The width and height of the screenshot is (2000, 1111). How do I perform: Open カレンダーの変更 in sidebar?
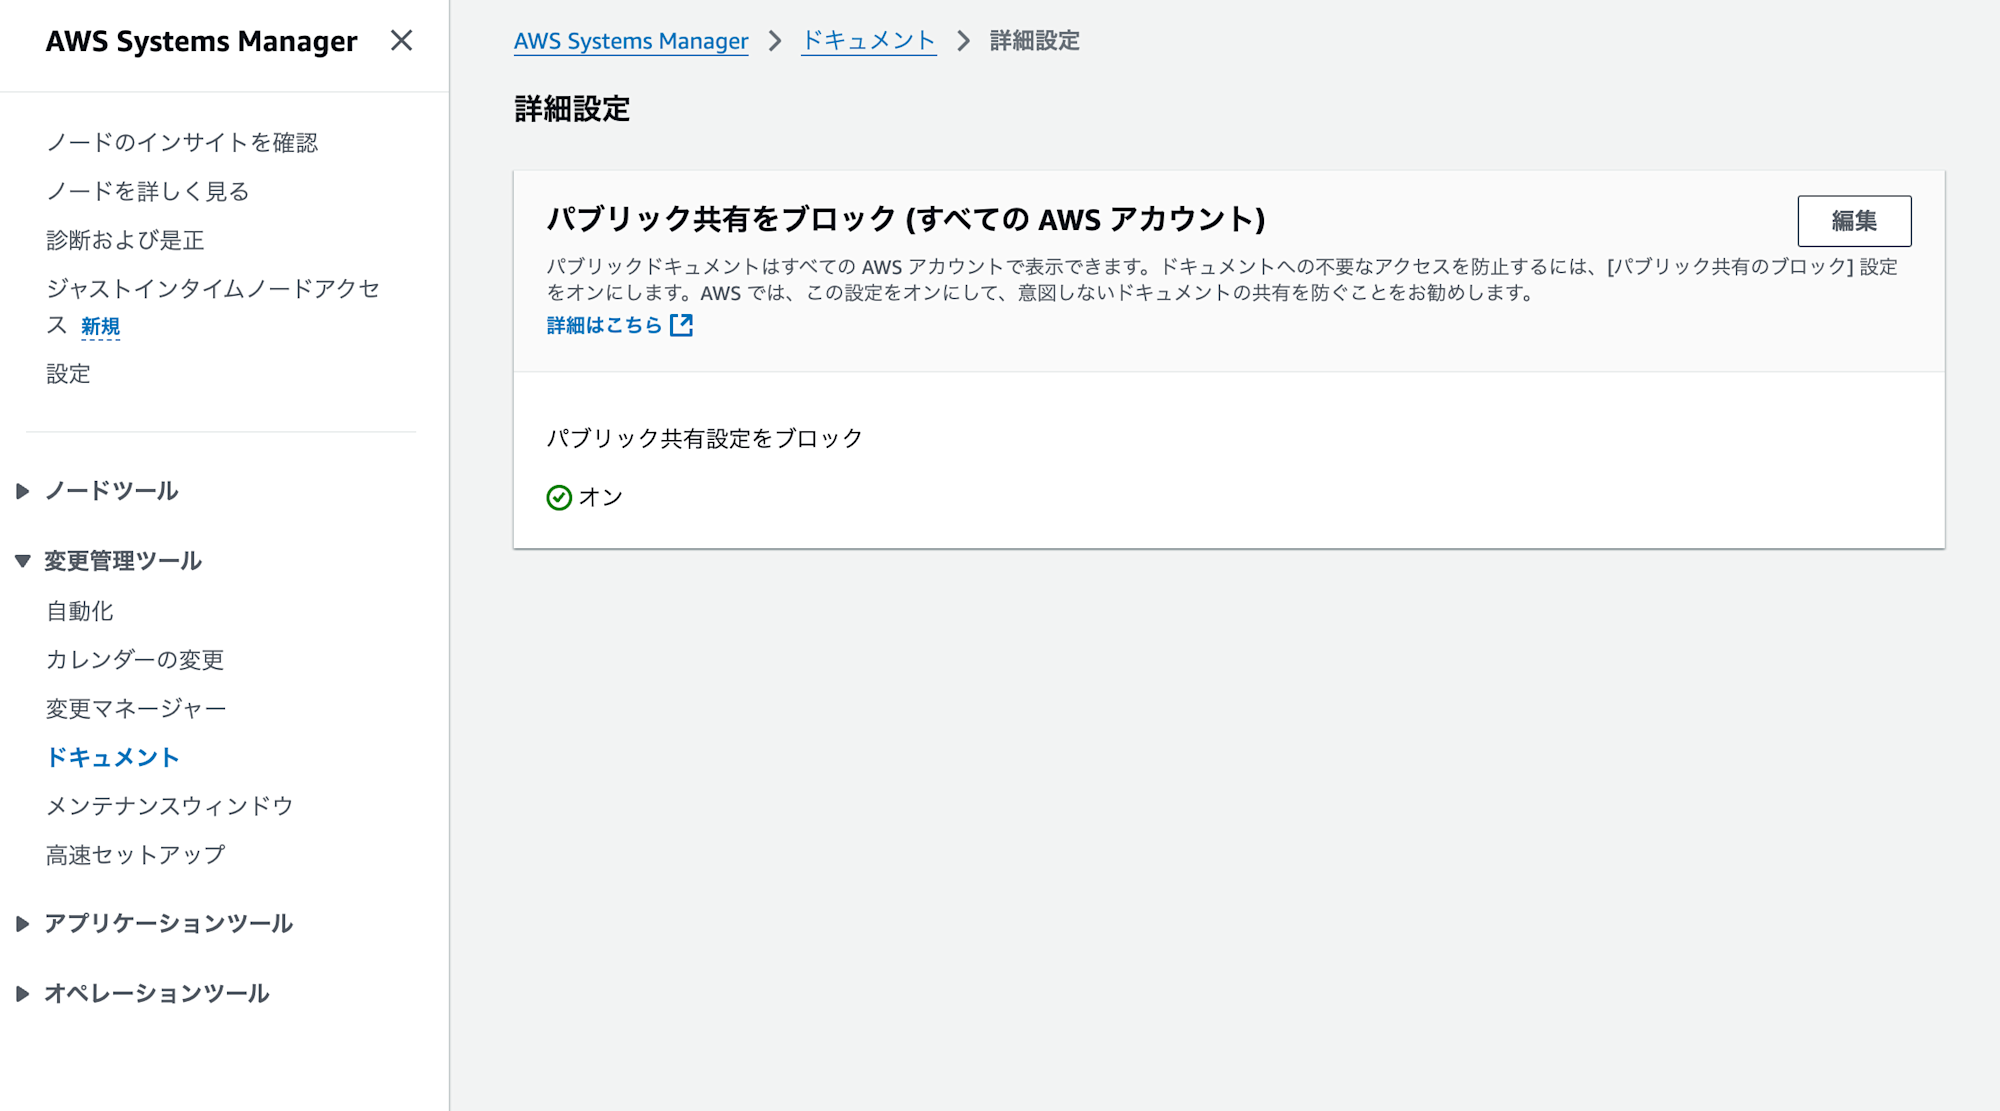click(x=135, y=660)
